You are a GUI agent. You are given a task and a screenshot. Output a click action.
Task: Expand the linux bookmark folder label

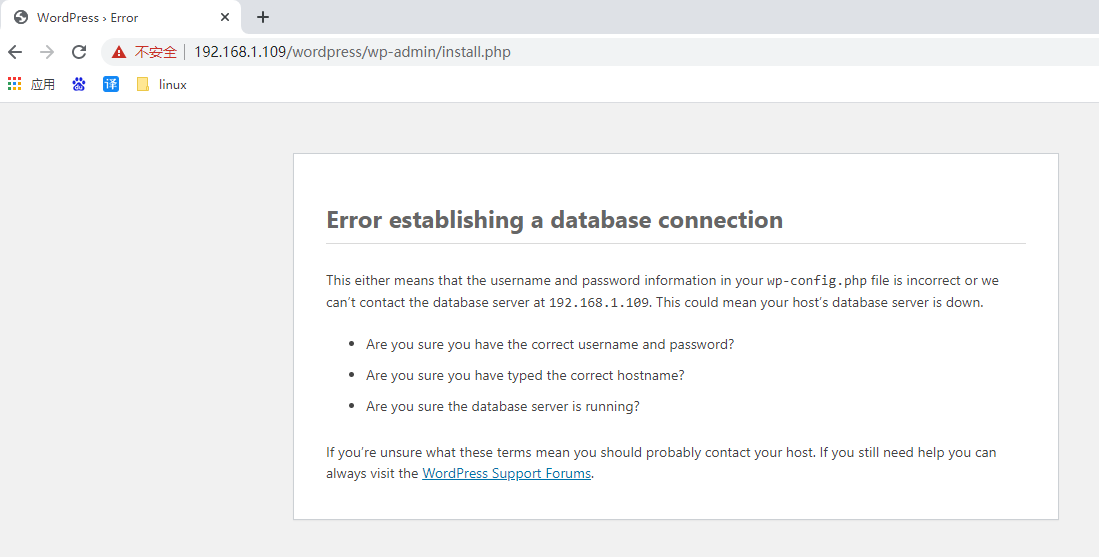tap(172, 85)
